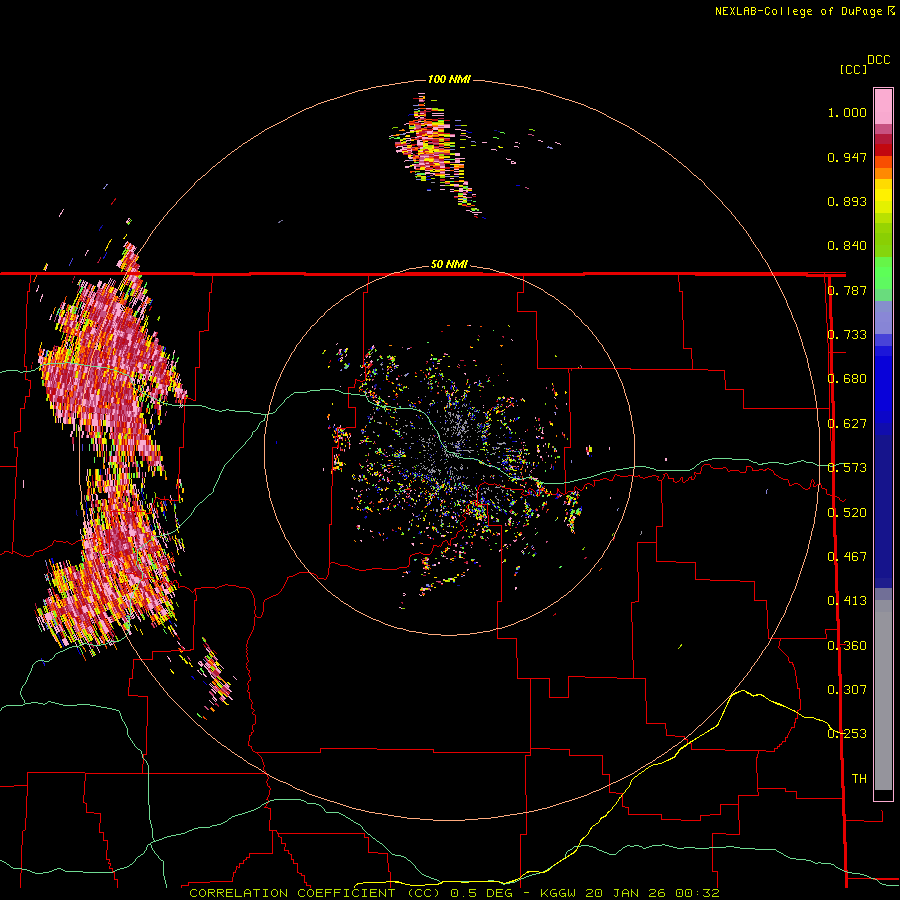
Task: Click the TH label on the scale
Action: point(859,779)
